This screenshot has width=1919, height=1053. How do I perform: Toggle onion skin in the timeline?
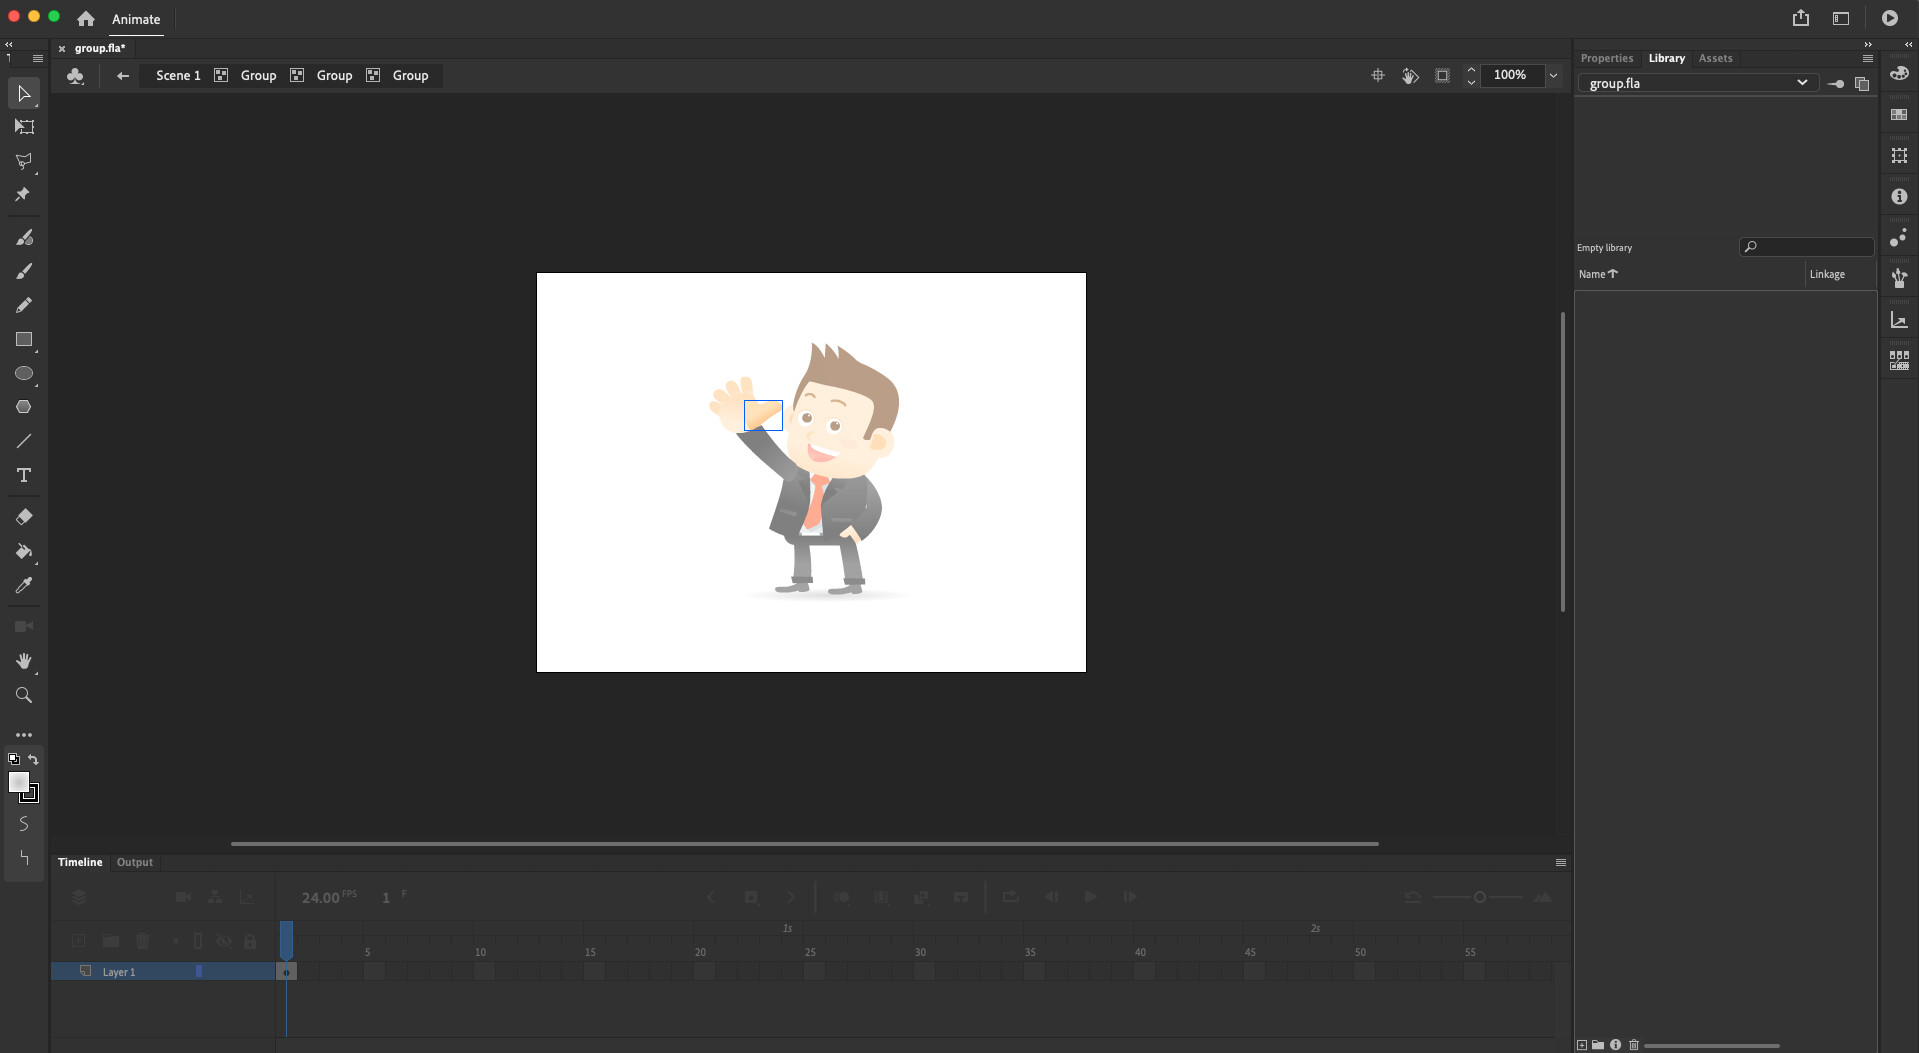[x=843, y=897]
